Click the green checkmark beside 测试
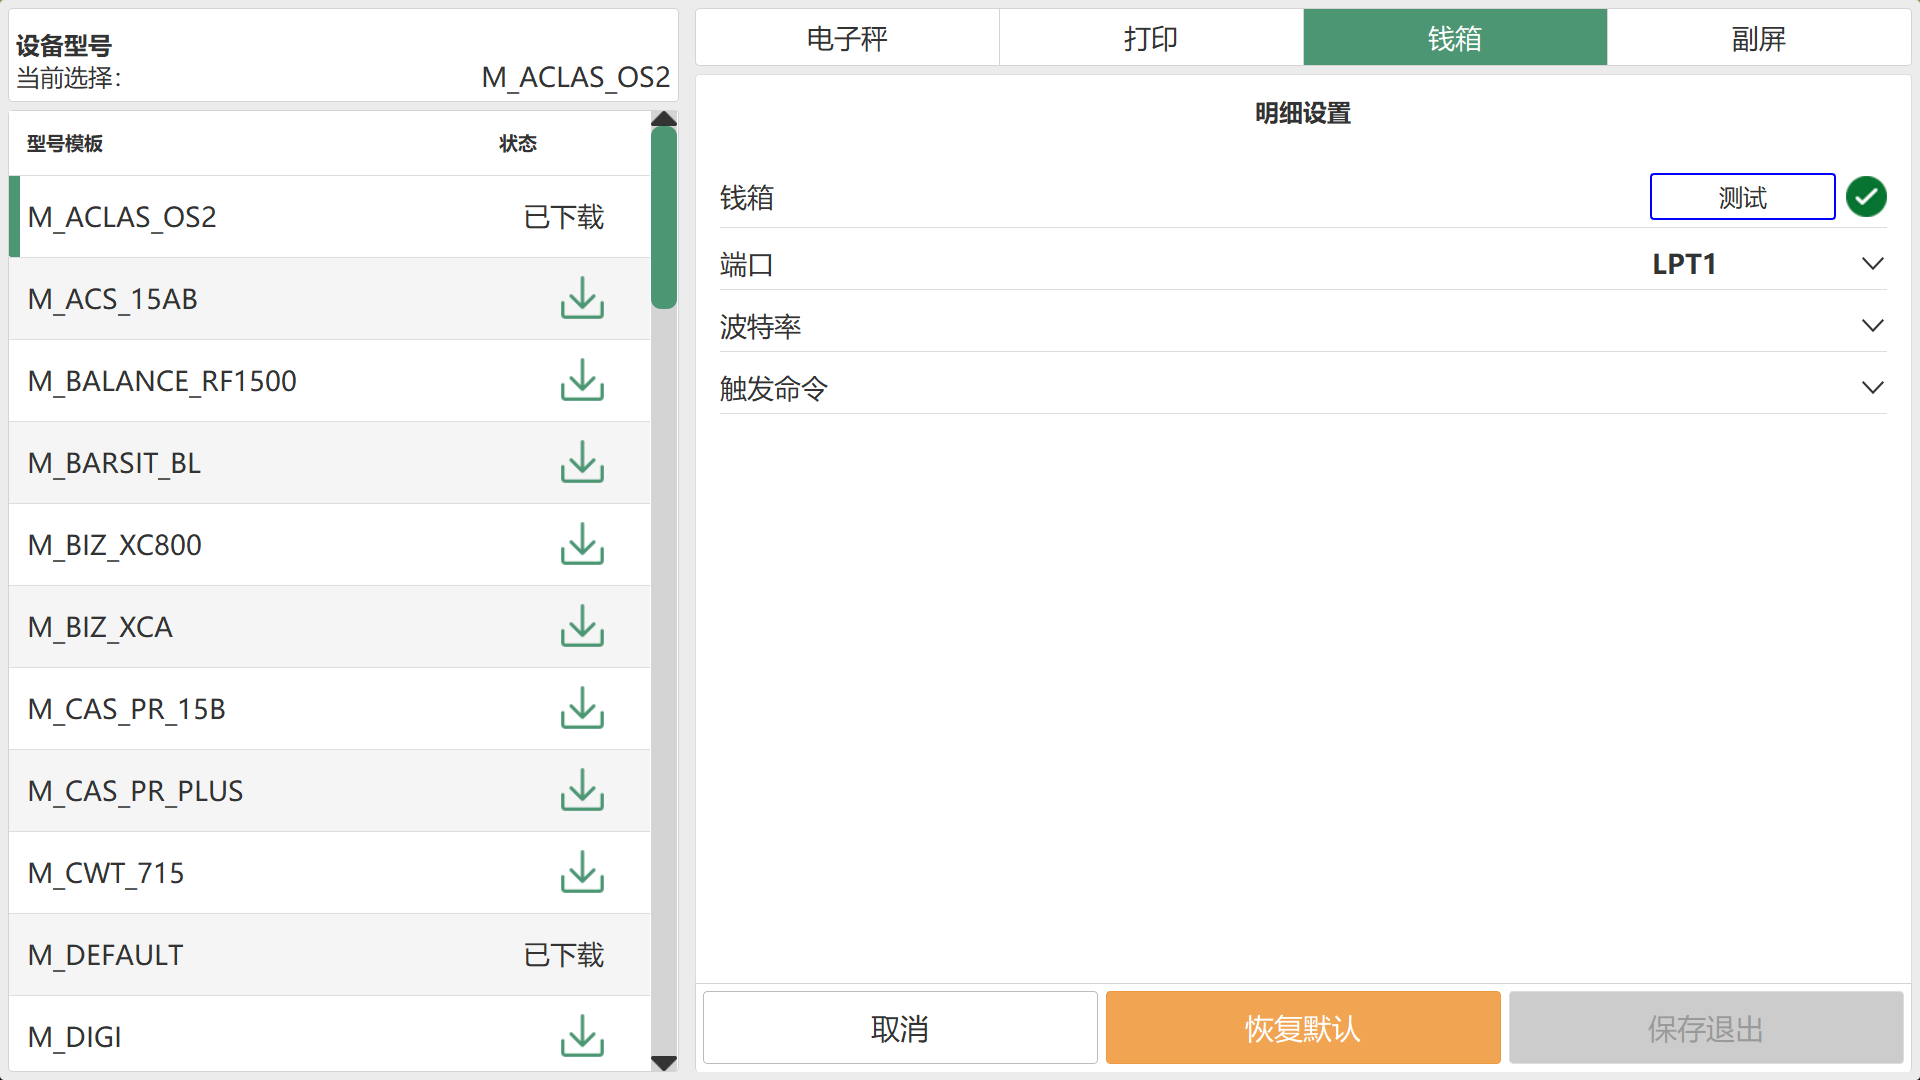This screenshot has width=1920, height=1080. point(1866,197)
